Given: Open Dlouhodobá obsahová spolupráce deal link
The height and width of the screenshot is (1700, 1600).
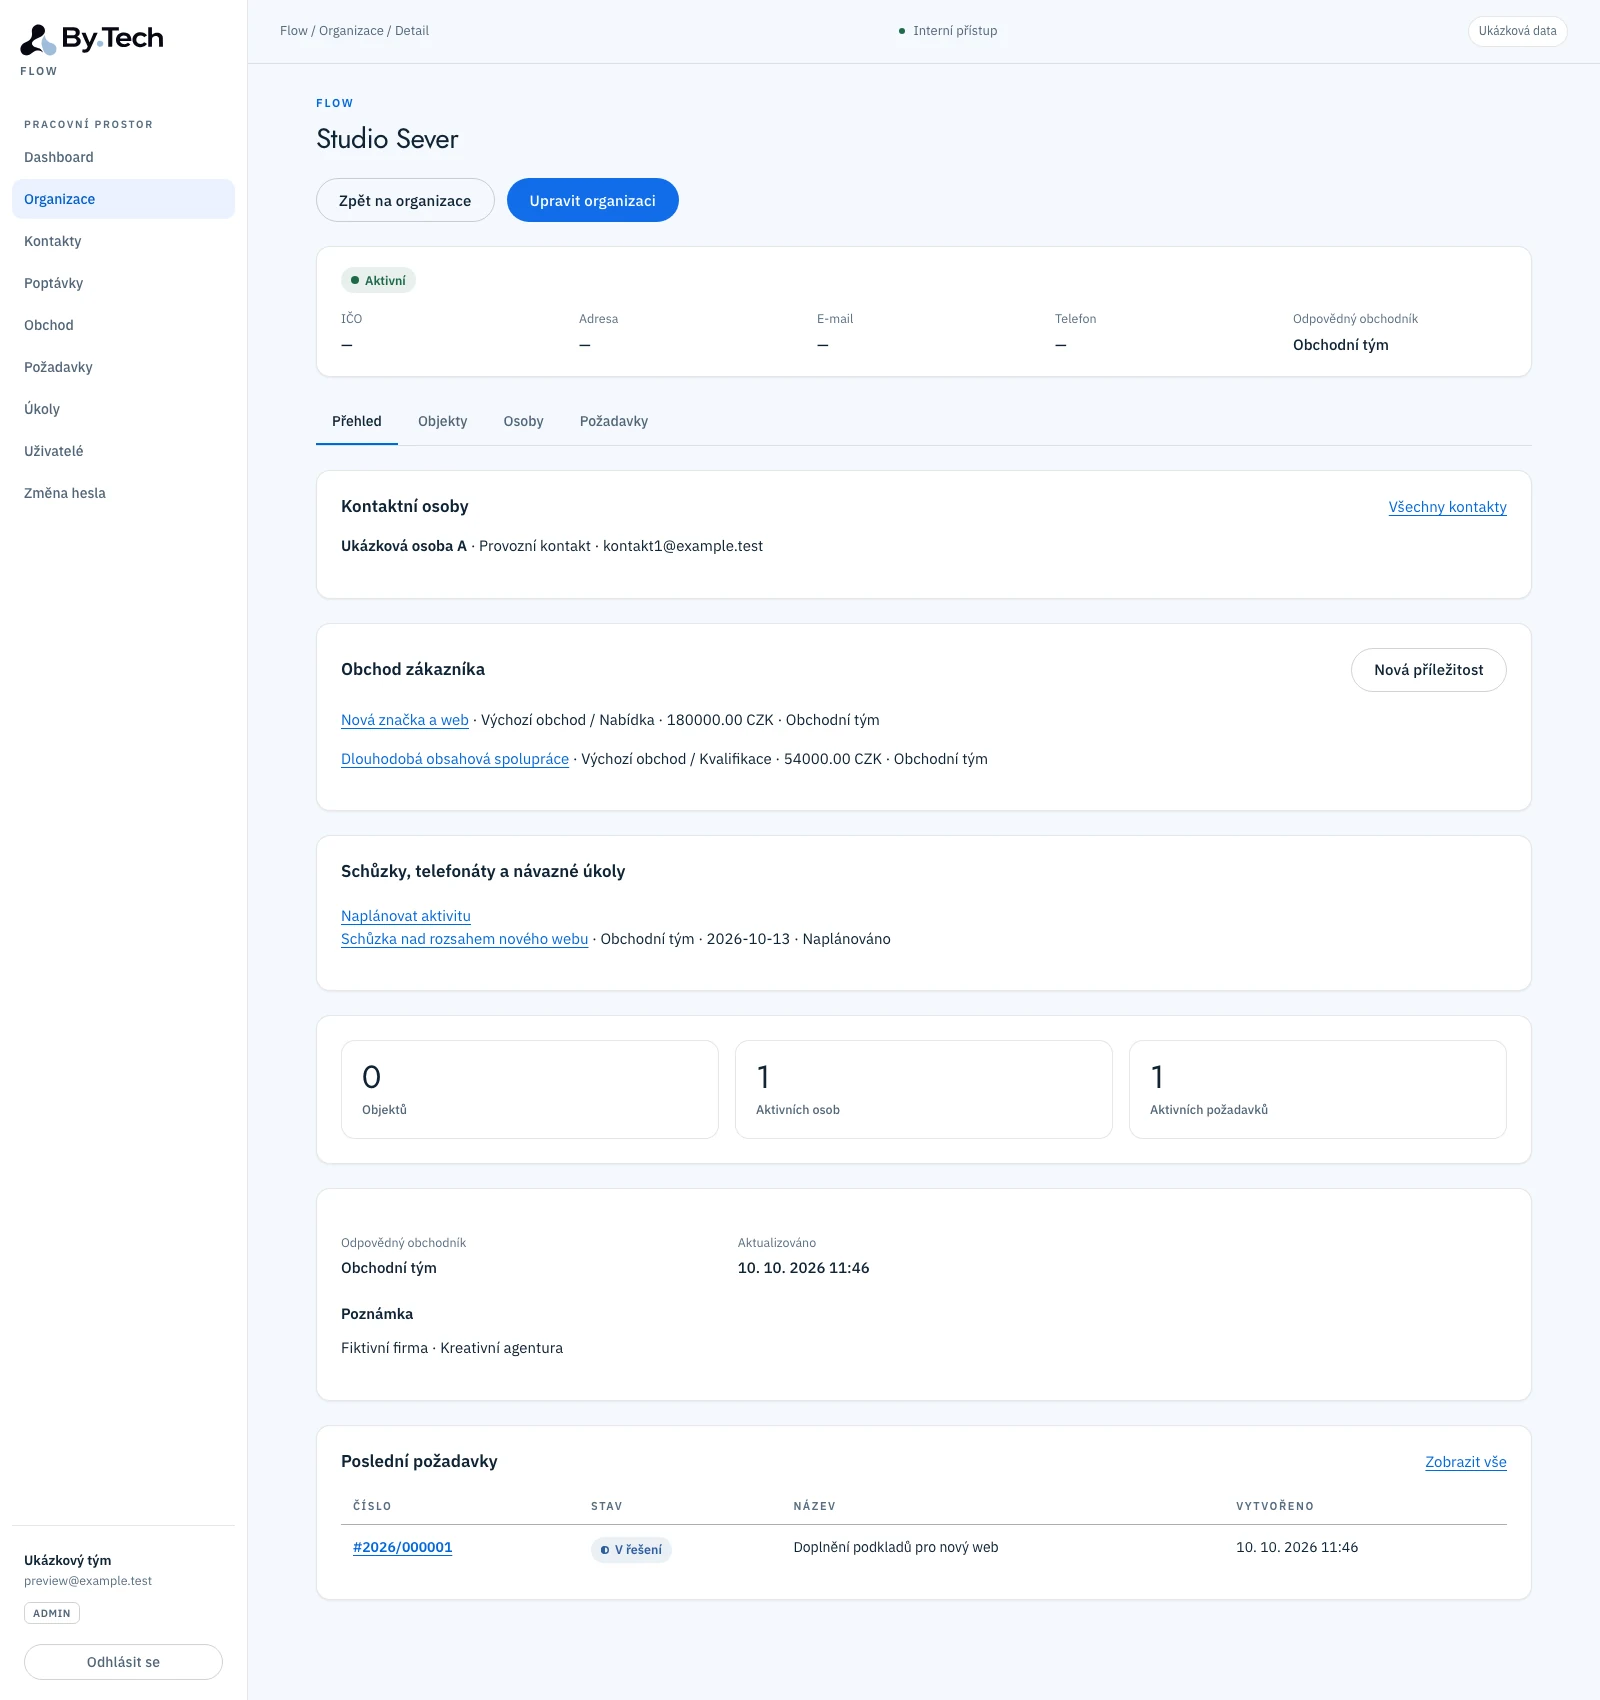Looking at the screenshot, I should click(x=455, y=759).
